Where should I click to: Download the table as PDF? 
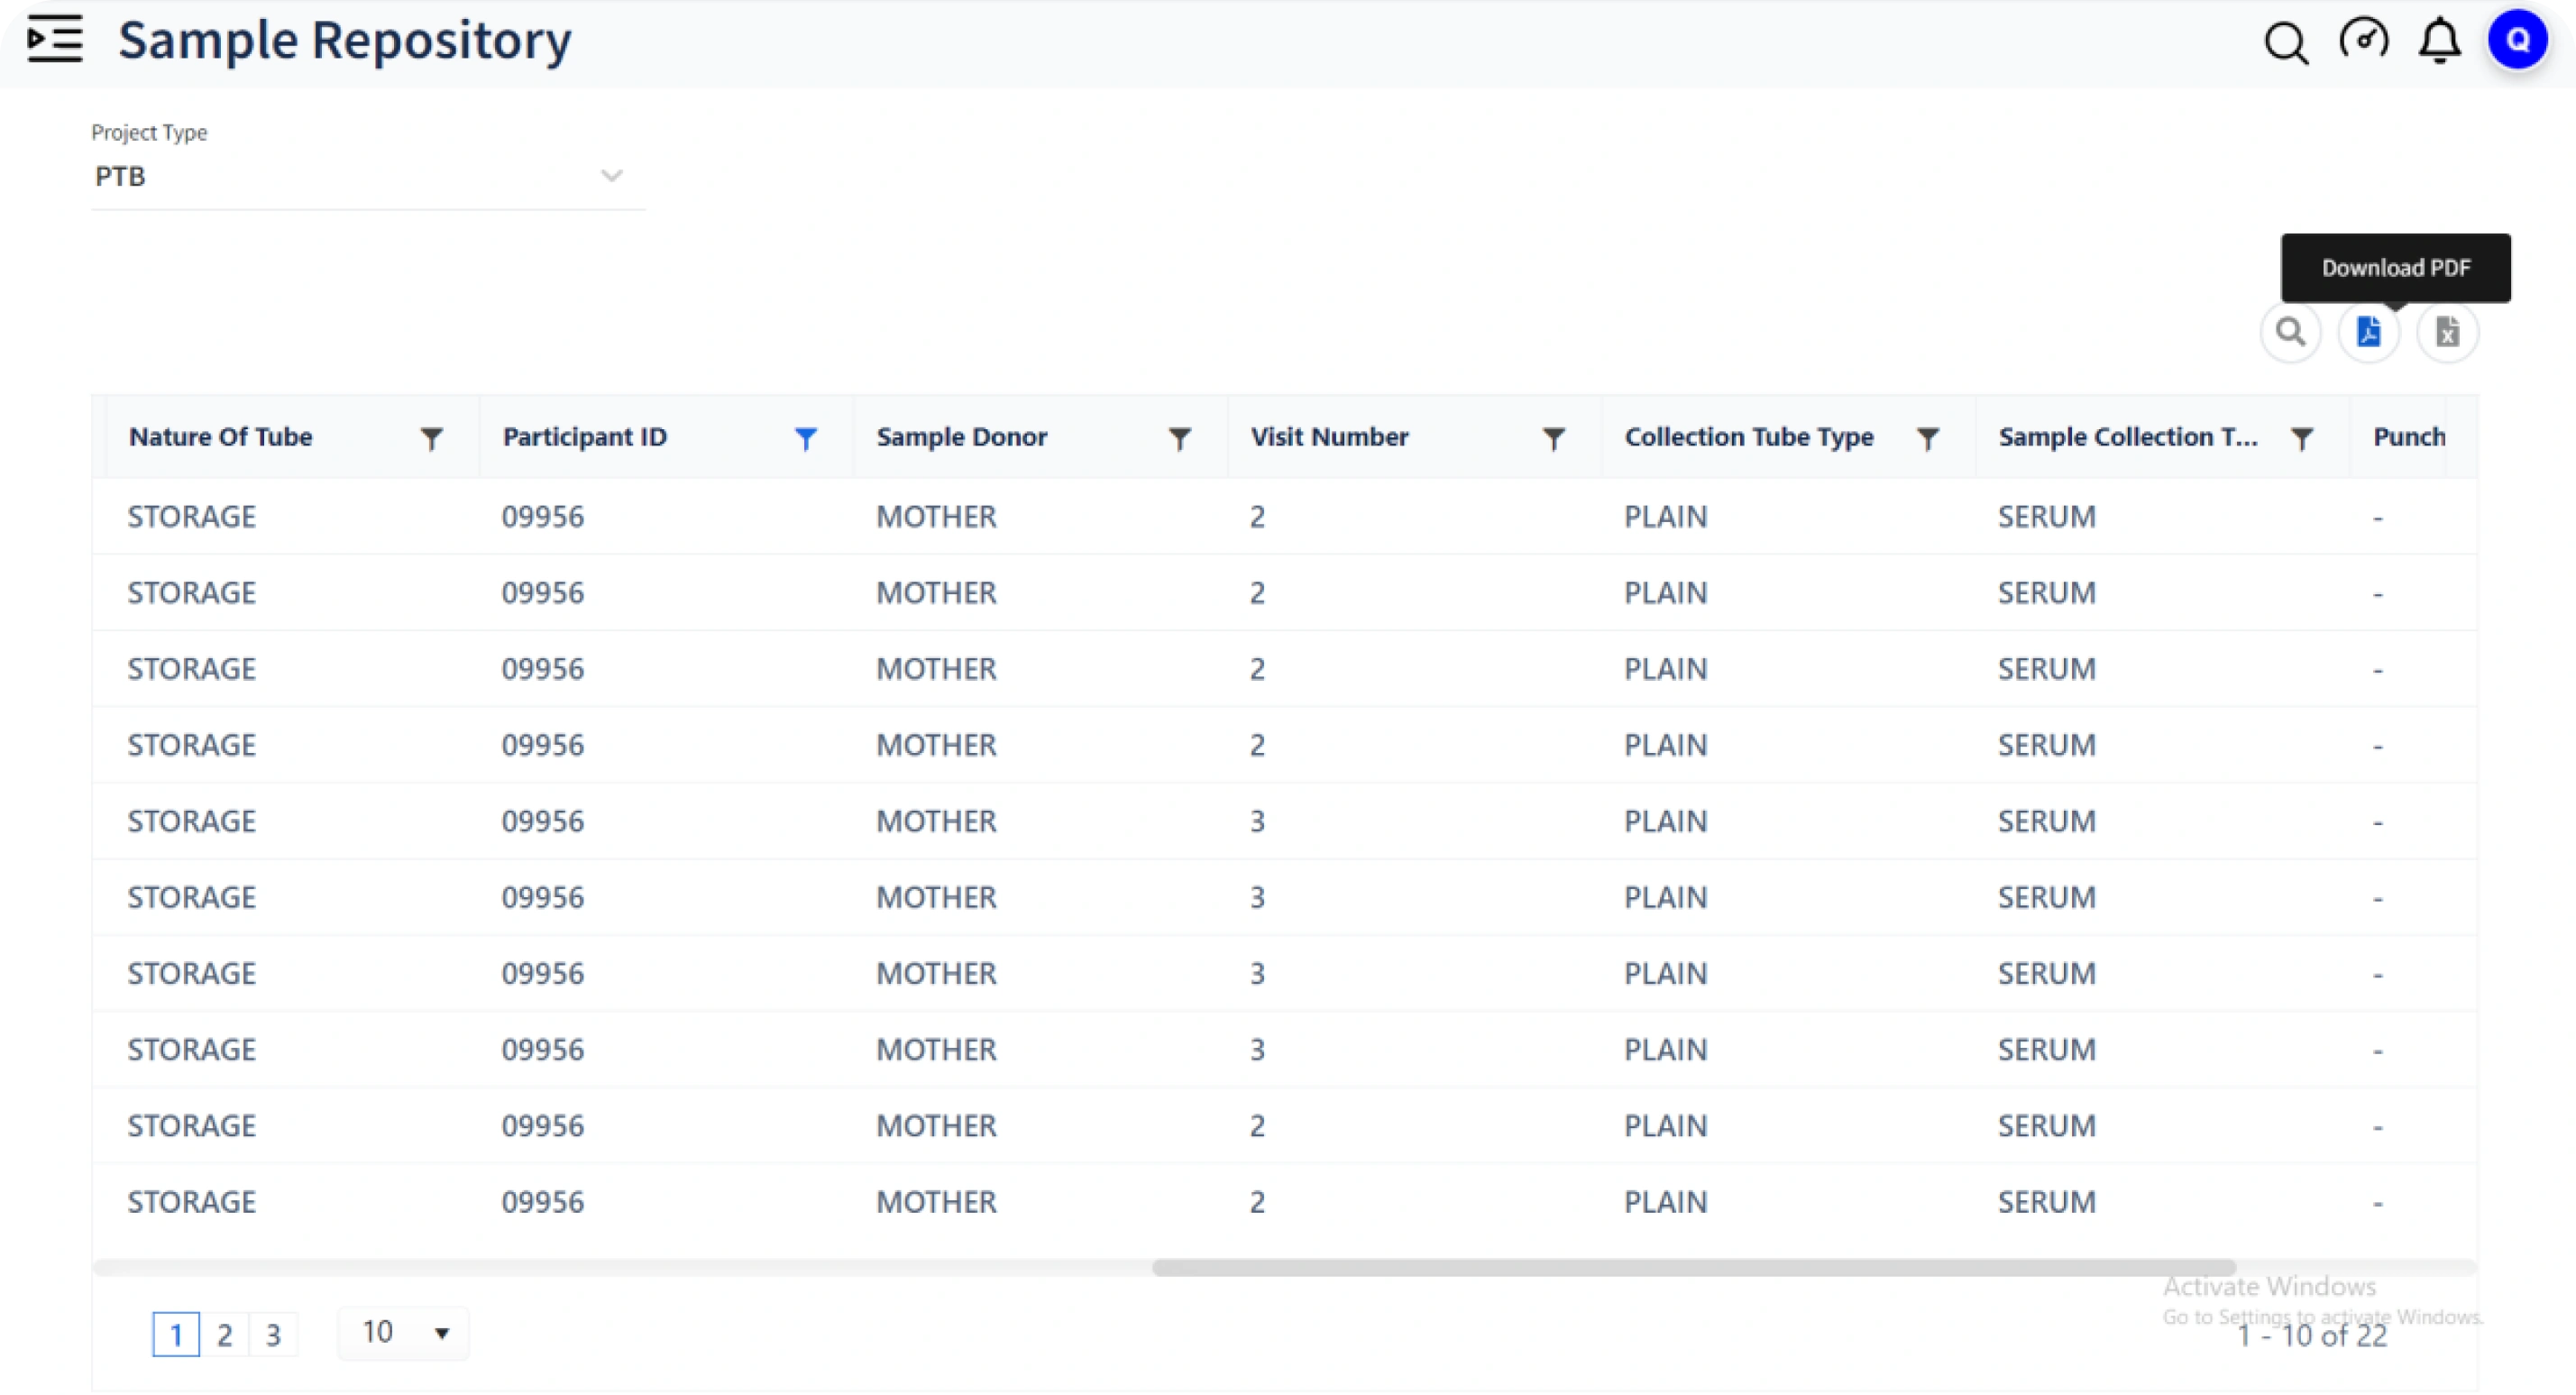2369,332
